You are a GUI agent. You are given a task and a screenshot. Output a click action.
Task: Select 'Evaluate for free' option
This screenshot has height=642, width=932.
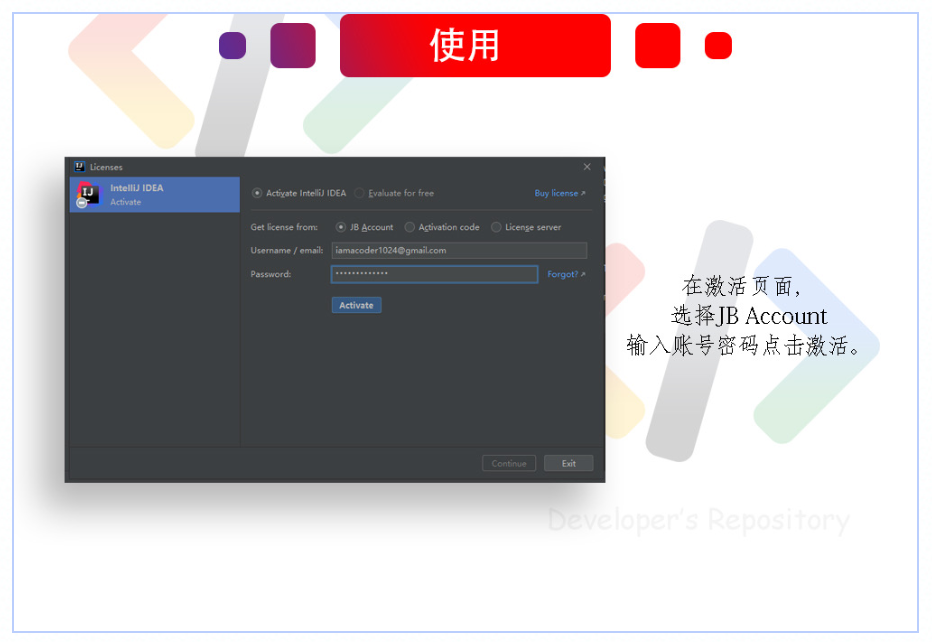point(359,193)
